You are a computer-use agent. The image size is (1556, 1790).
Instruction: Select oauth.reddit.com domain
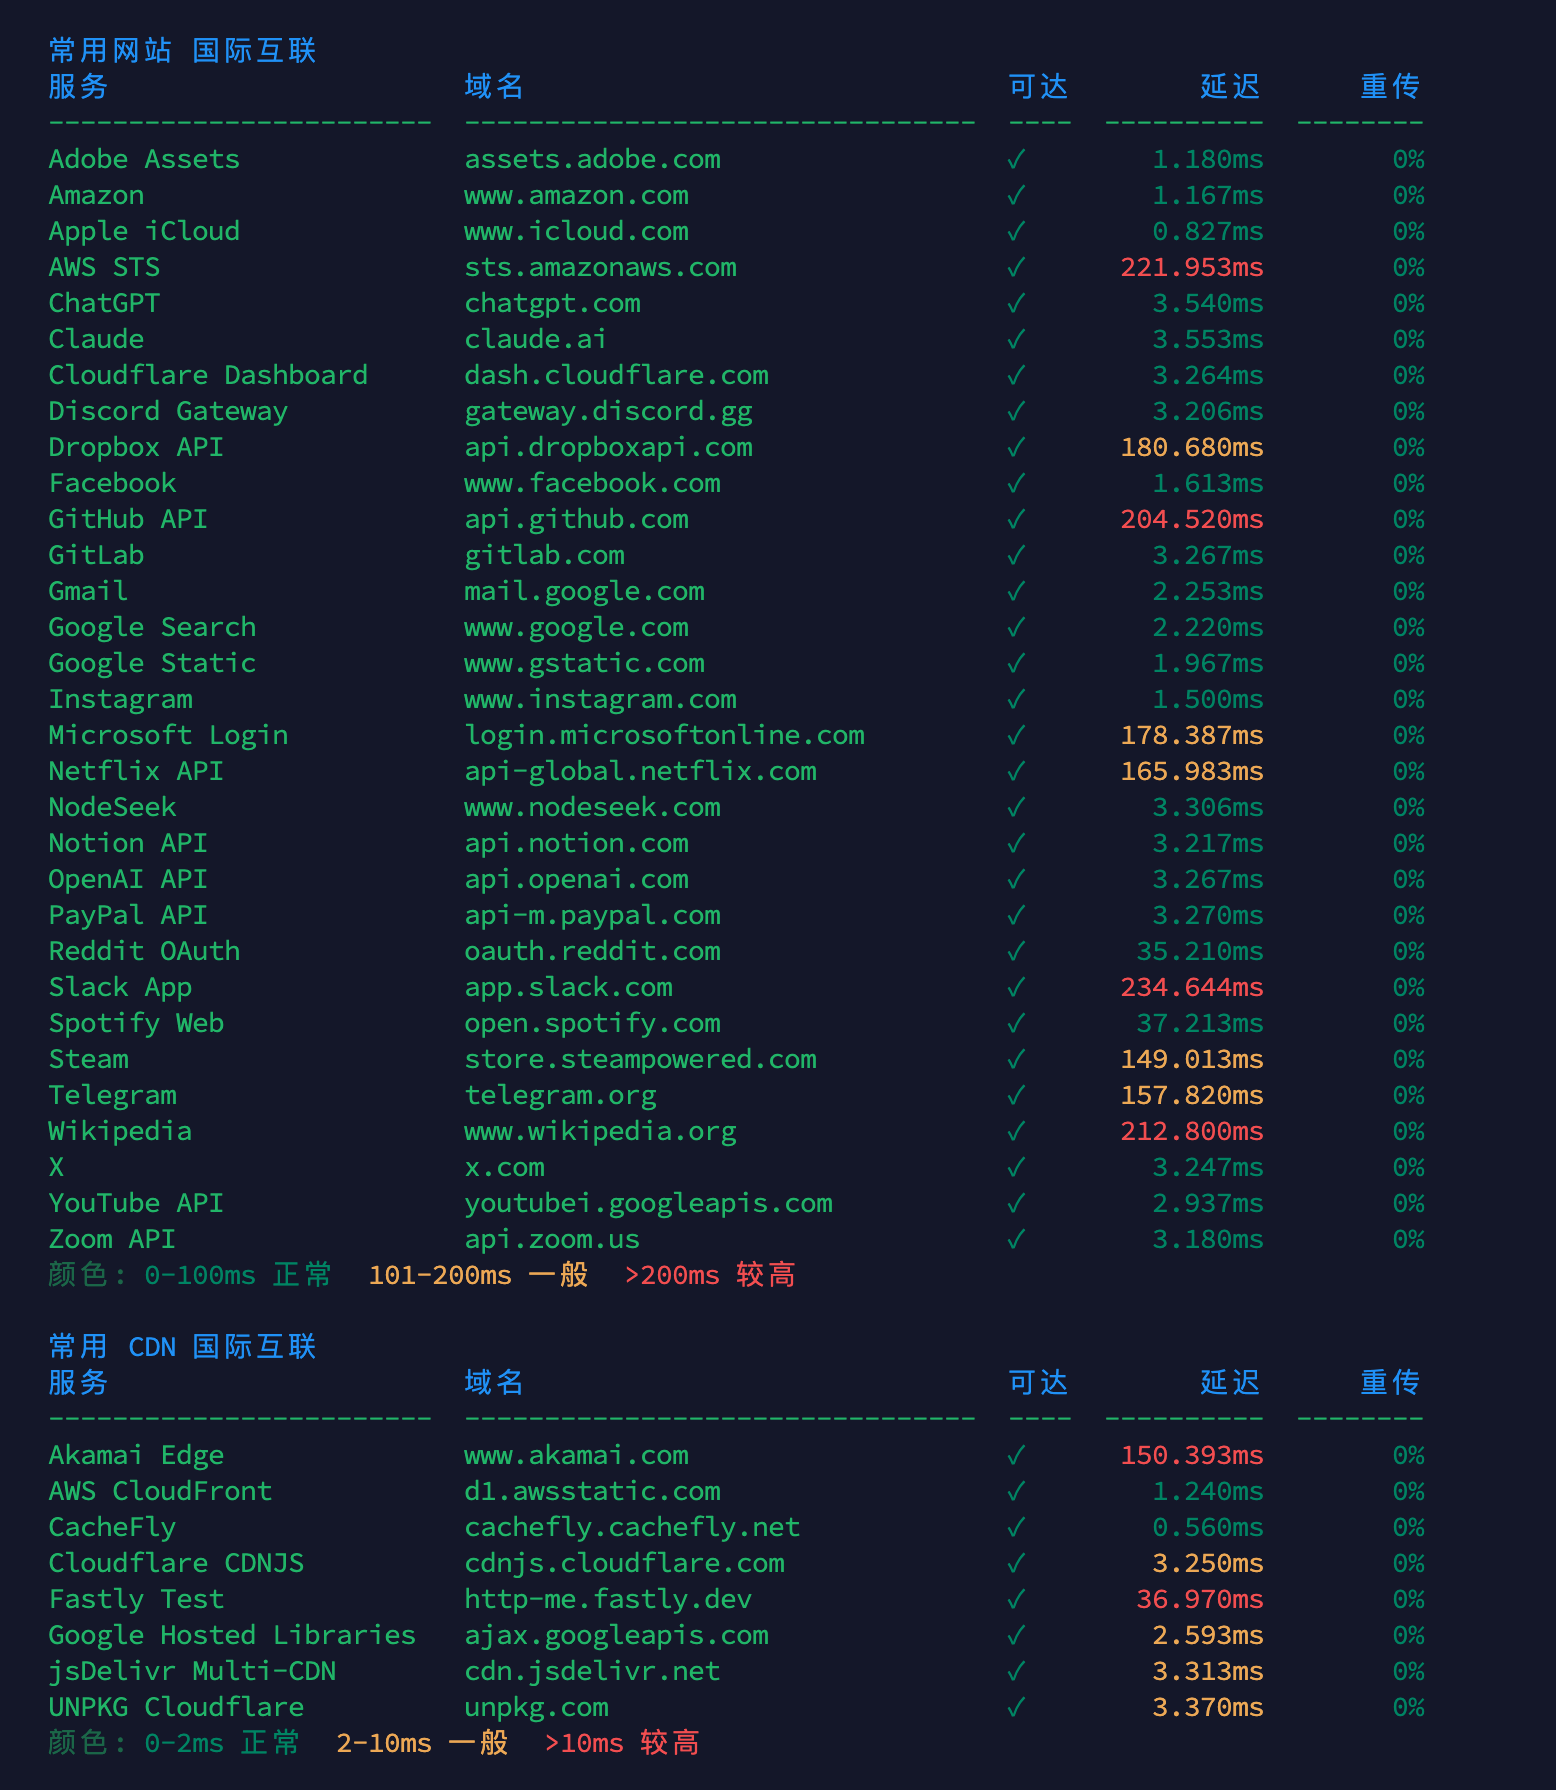coord(592,951)
